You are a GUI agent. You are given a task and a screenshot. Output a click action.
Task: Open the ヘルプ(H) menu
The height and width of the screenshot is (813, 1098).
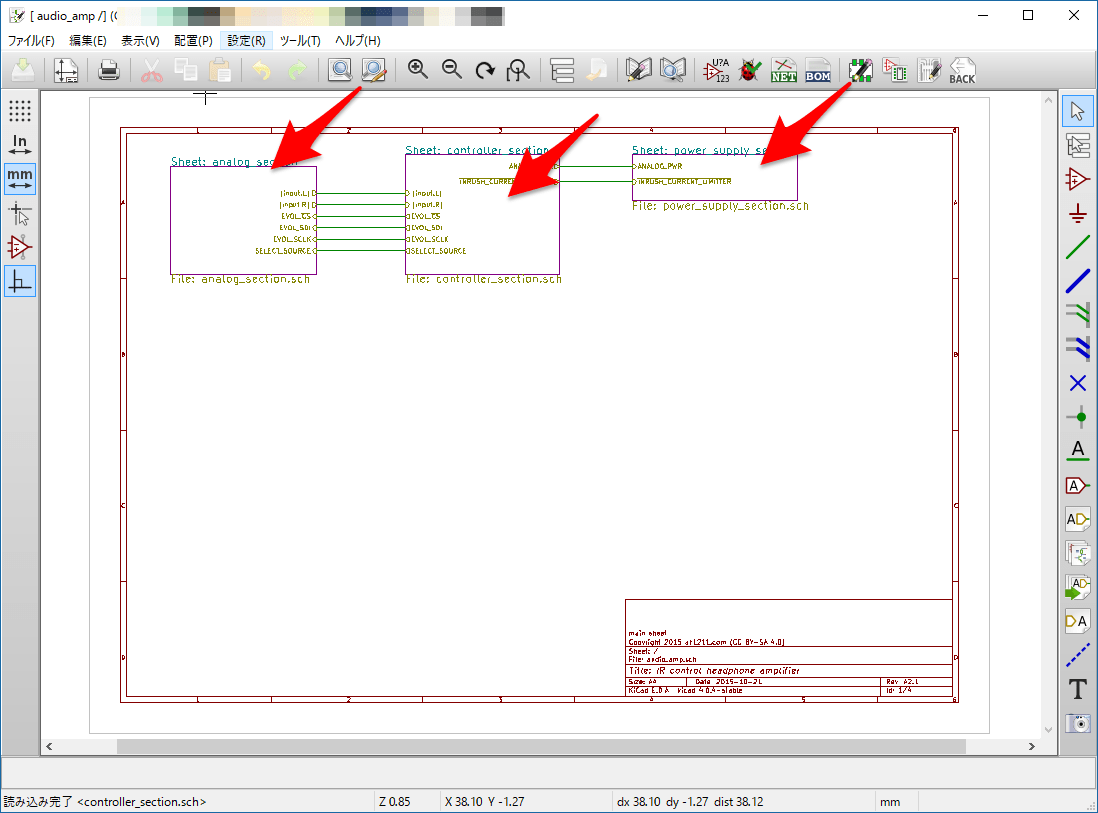tap(358, 41)
